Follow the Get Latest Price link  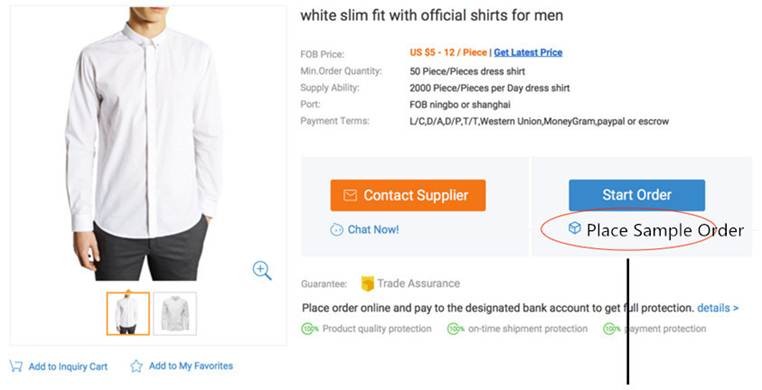(x=528, y=52)
